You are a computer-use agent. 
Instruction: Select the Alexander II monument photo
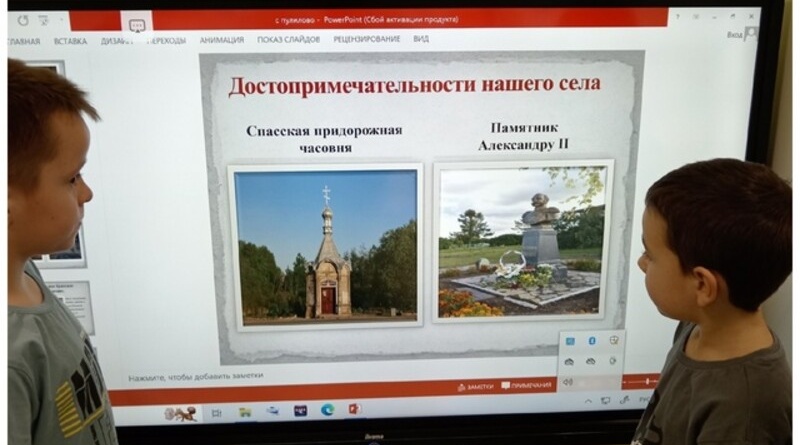pos(522,243)
